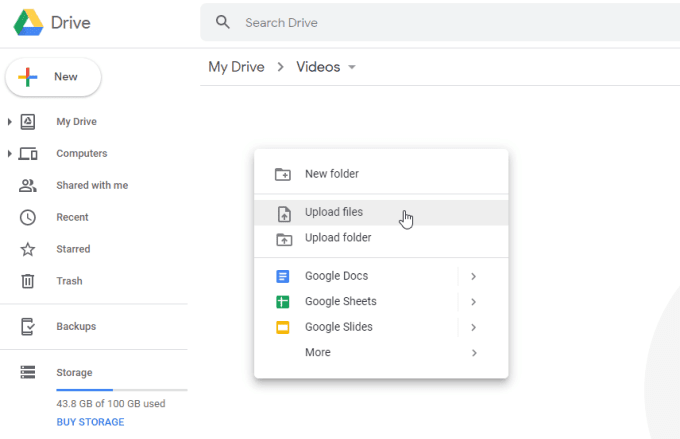Click the Google Sheets green icon
The width and height of the screenshot is (680, 439).
pos(283,301)
